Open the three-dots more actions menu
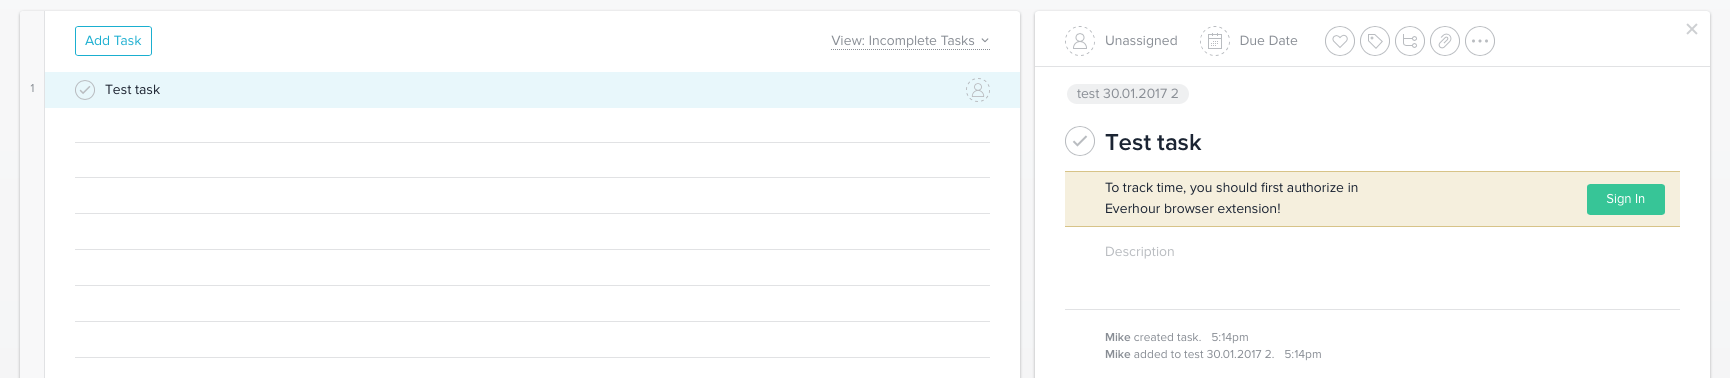Viewport: 1730px width, 378px height. [x=1480, y=41]
